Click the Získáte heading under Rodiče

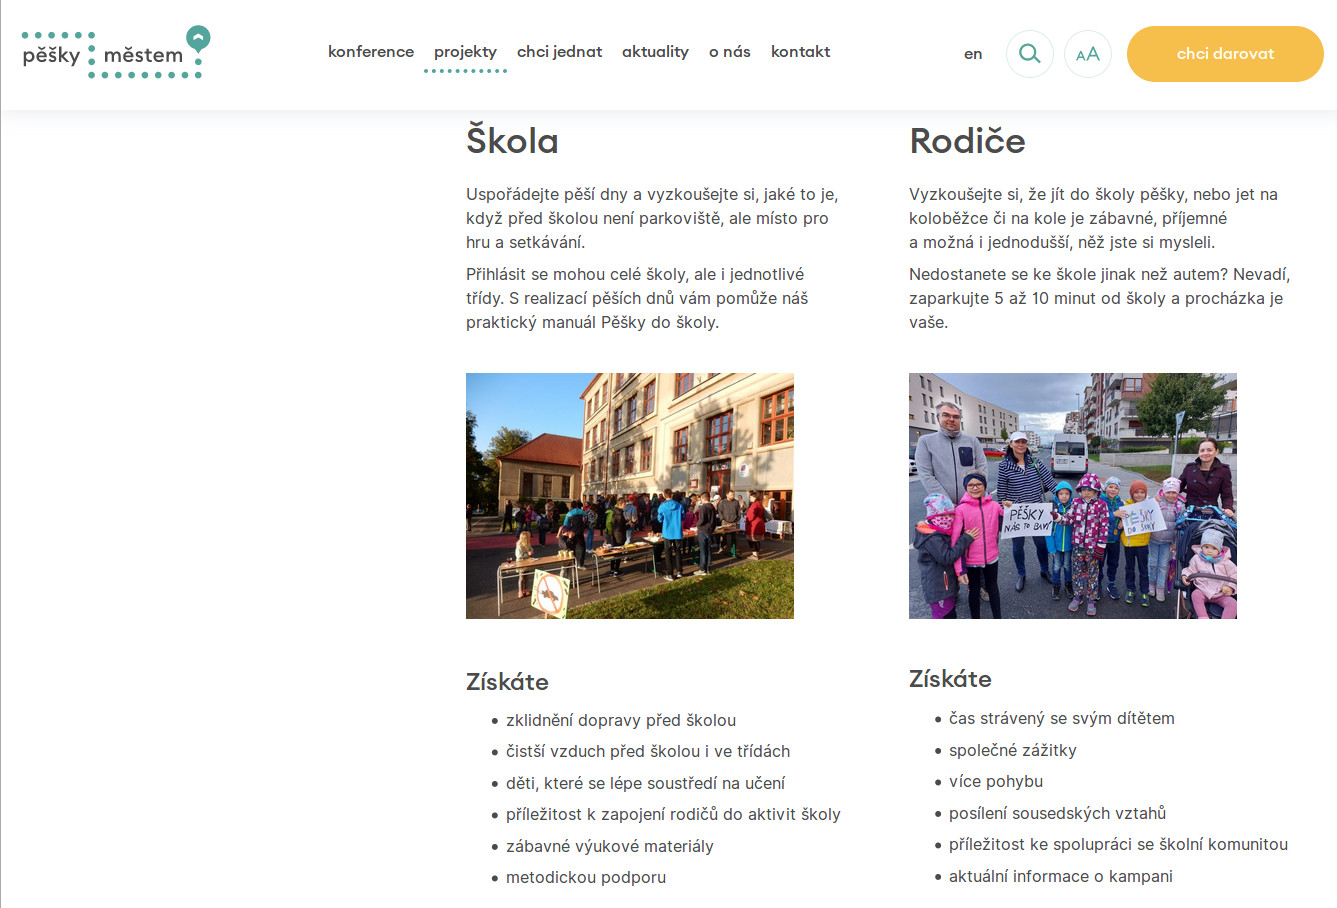tap(950, 679)
